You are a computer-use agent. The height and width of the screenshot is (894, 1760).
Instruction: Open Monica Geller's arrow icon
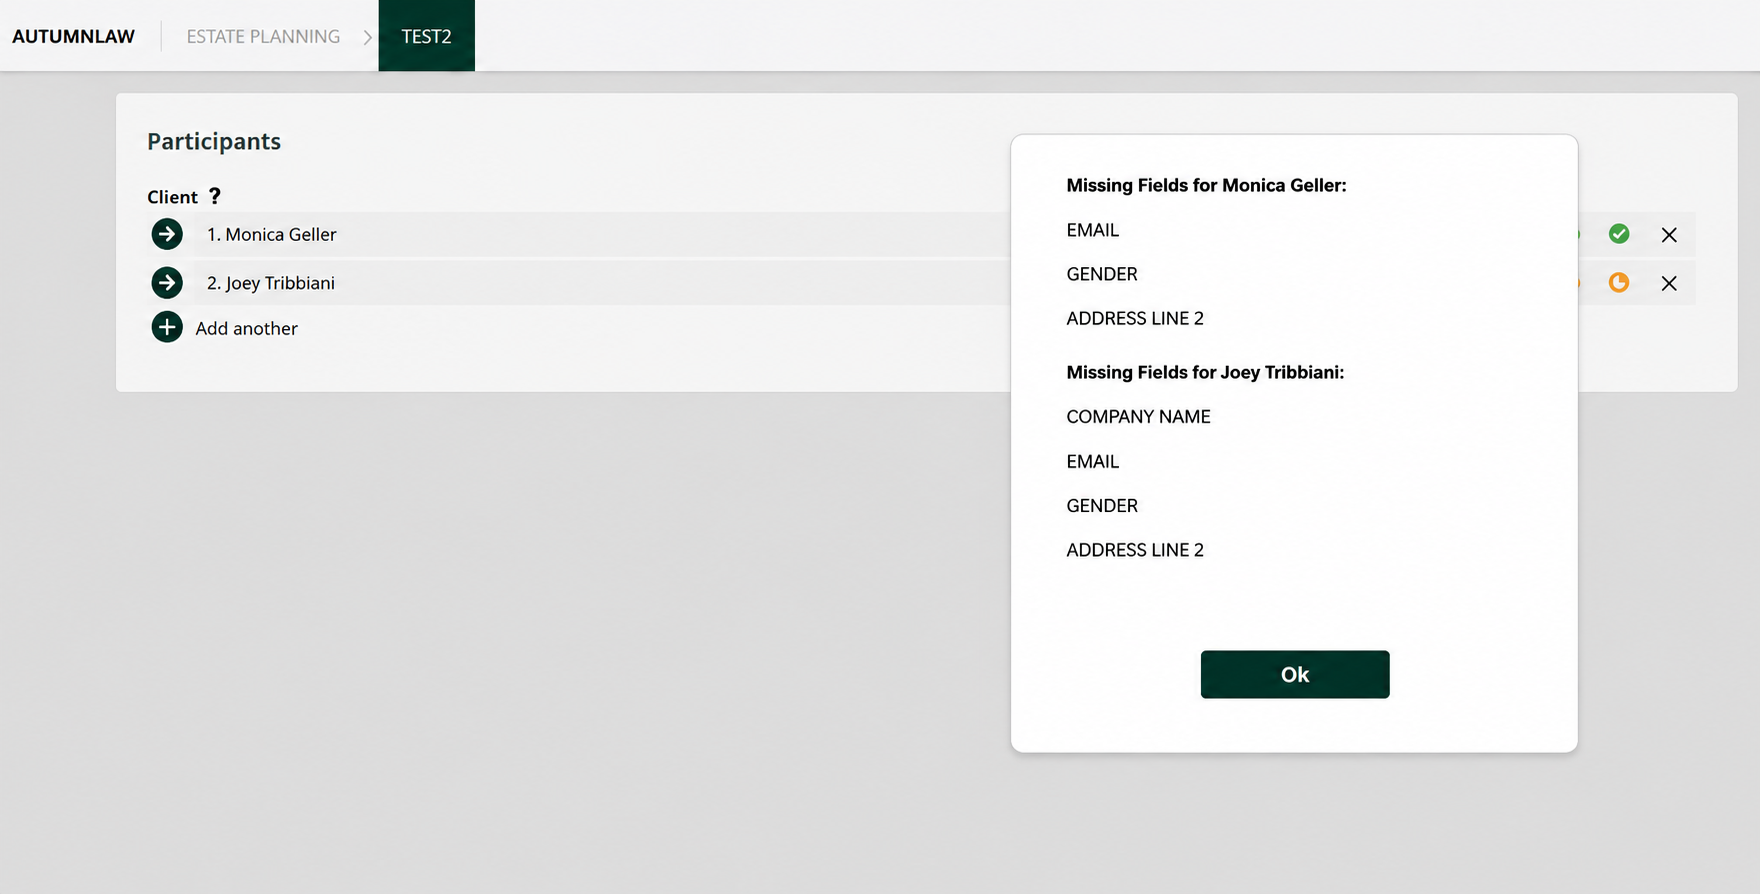click(167, 234)
